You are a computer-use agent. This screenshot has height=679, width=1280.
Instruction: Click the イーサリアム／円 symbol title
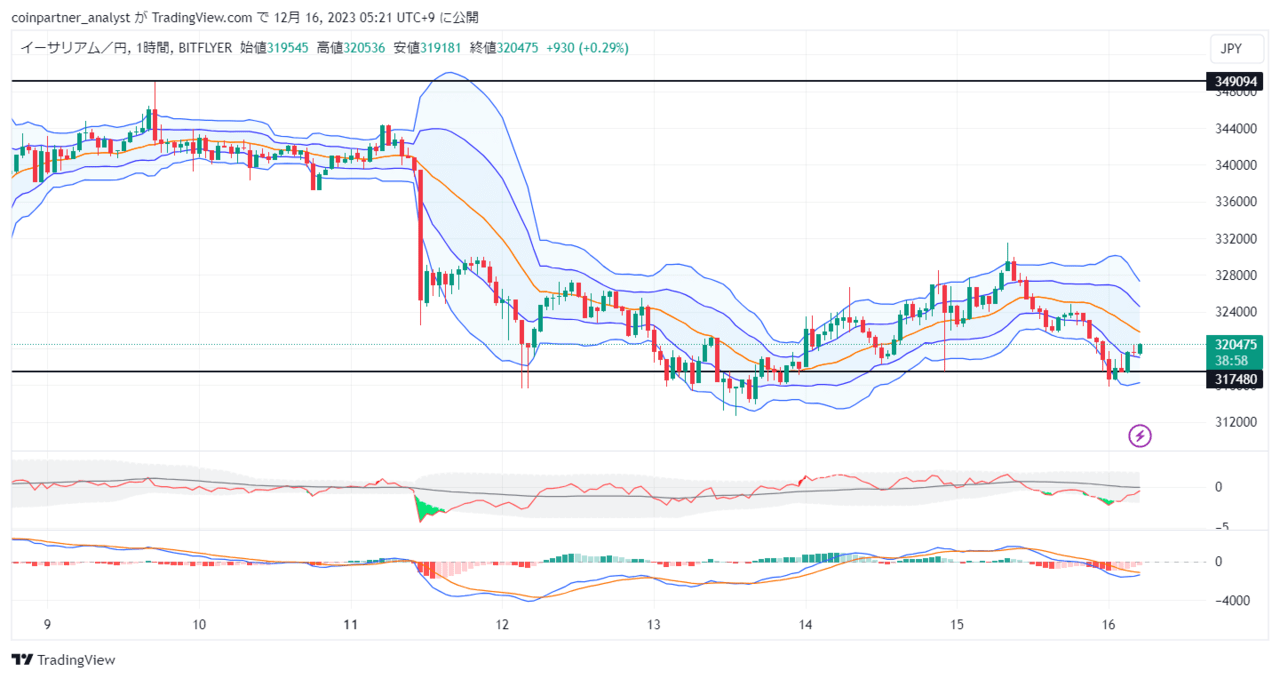60,47
